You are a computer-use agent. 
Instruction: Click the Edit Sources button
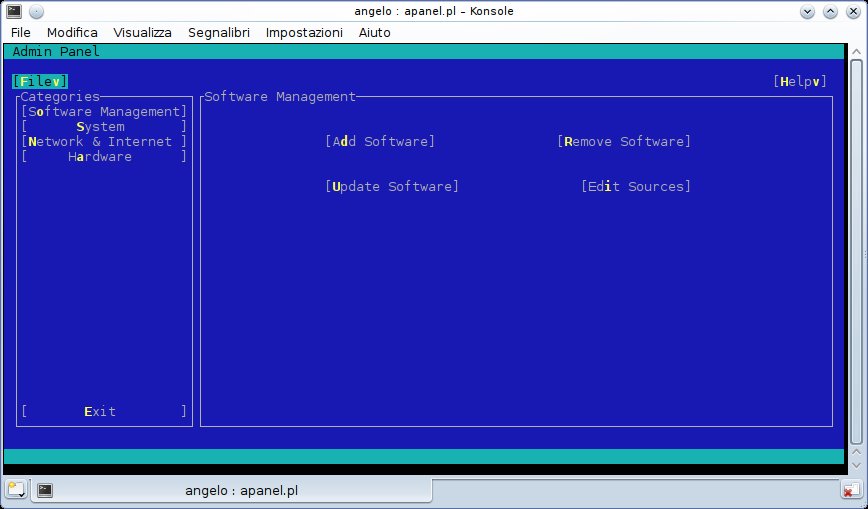pyautogui.click(x=636, y=186)
